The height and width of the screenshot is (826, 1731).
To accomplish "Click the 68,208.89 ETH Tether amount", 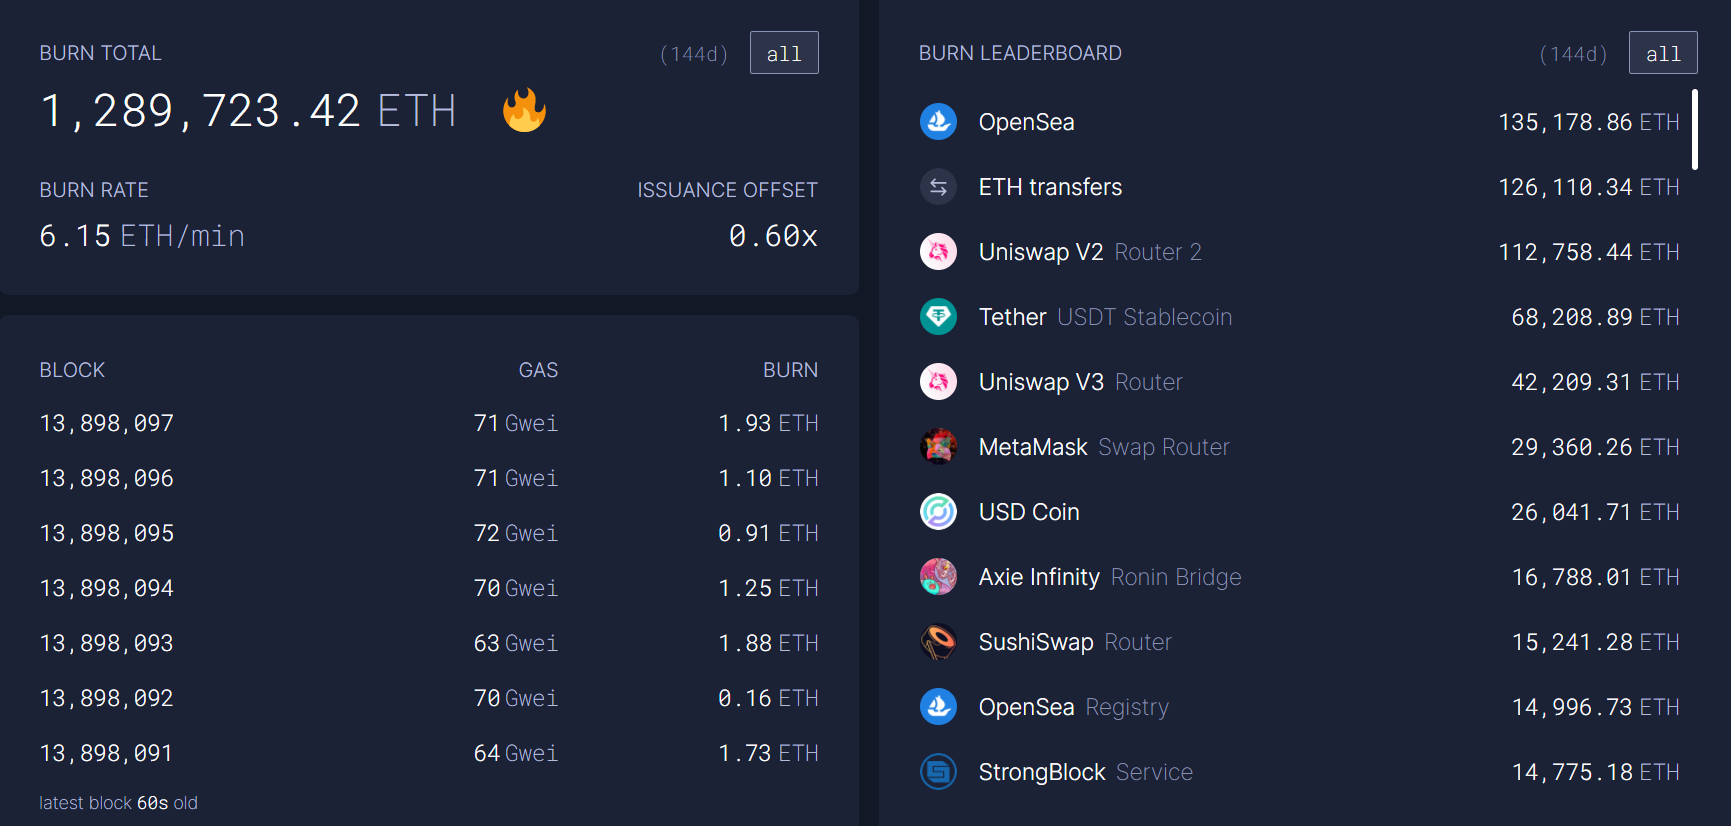I will pyautogui.click(x=1595, y=317).
